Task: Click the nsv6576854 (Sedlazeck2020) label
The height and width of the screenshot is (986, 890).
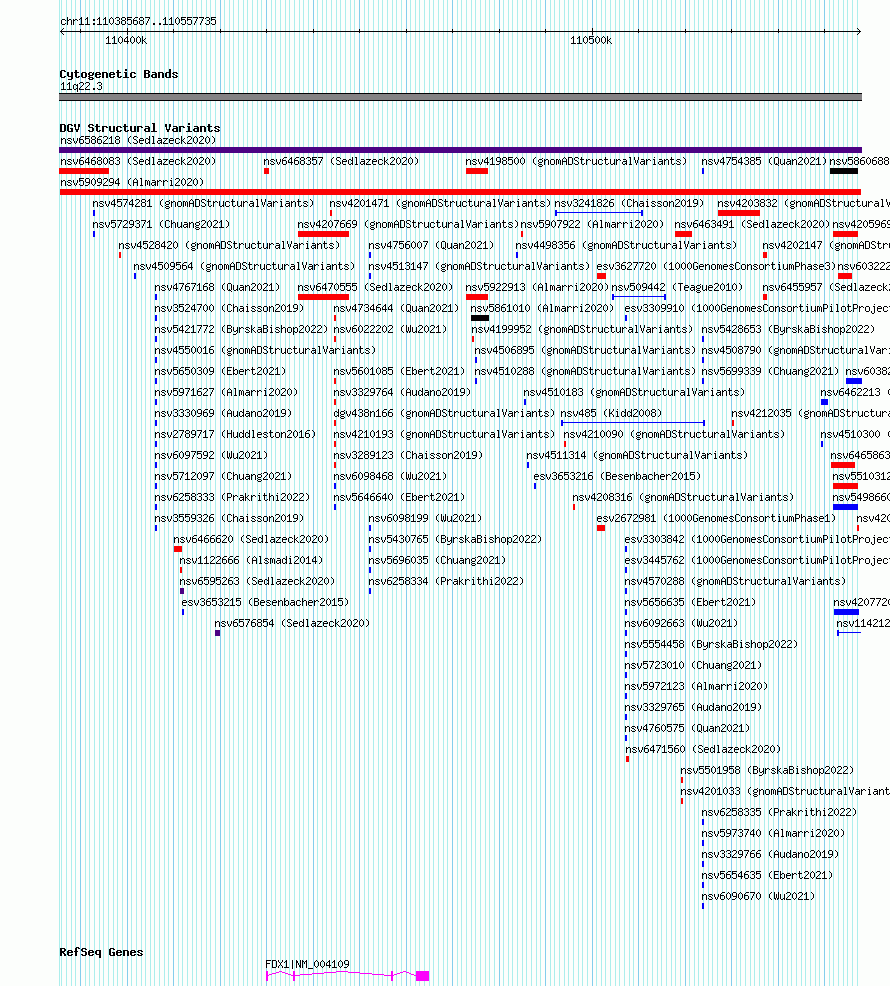Action: point(292,623)
